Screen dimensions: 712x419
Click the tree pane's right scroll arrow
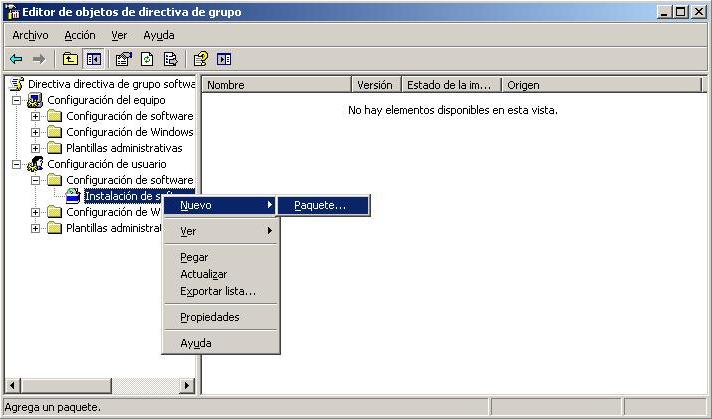(187, 385)
